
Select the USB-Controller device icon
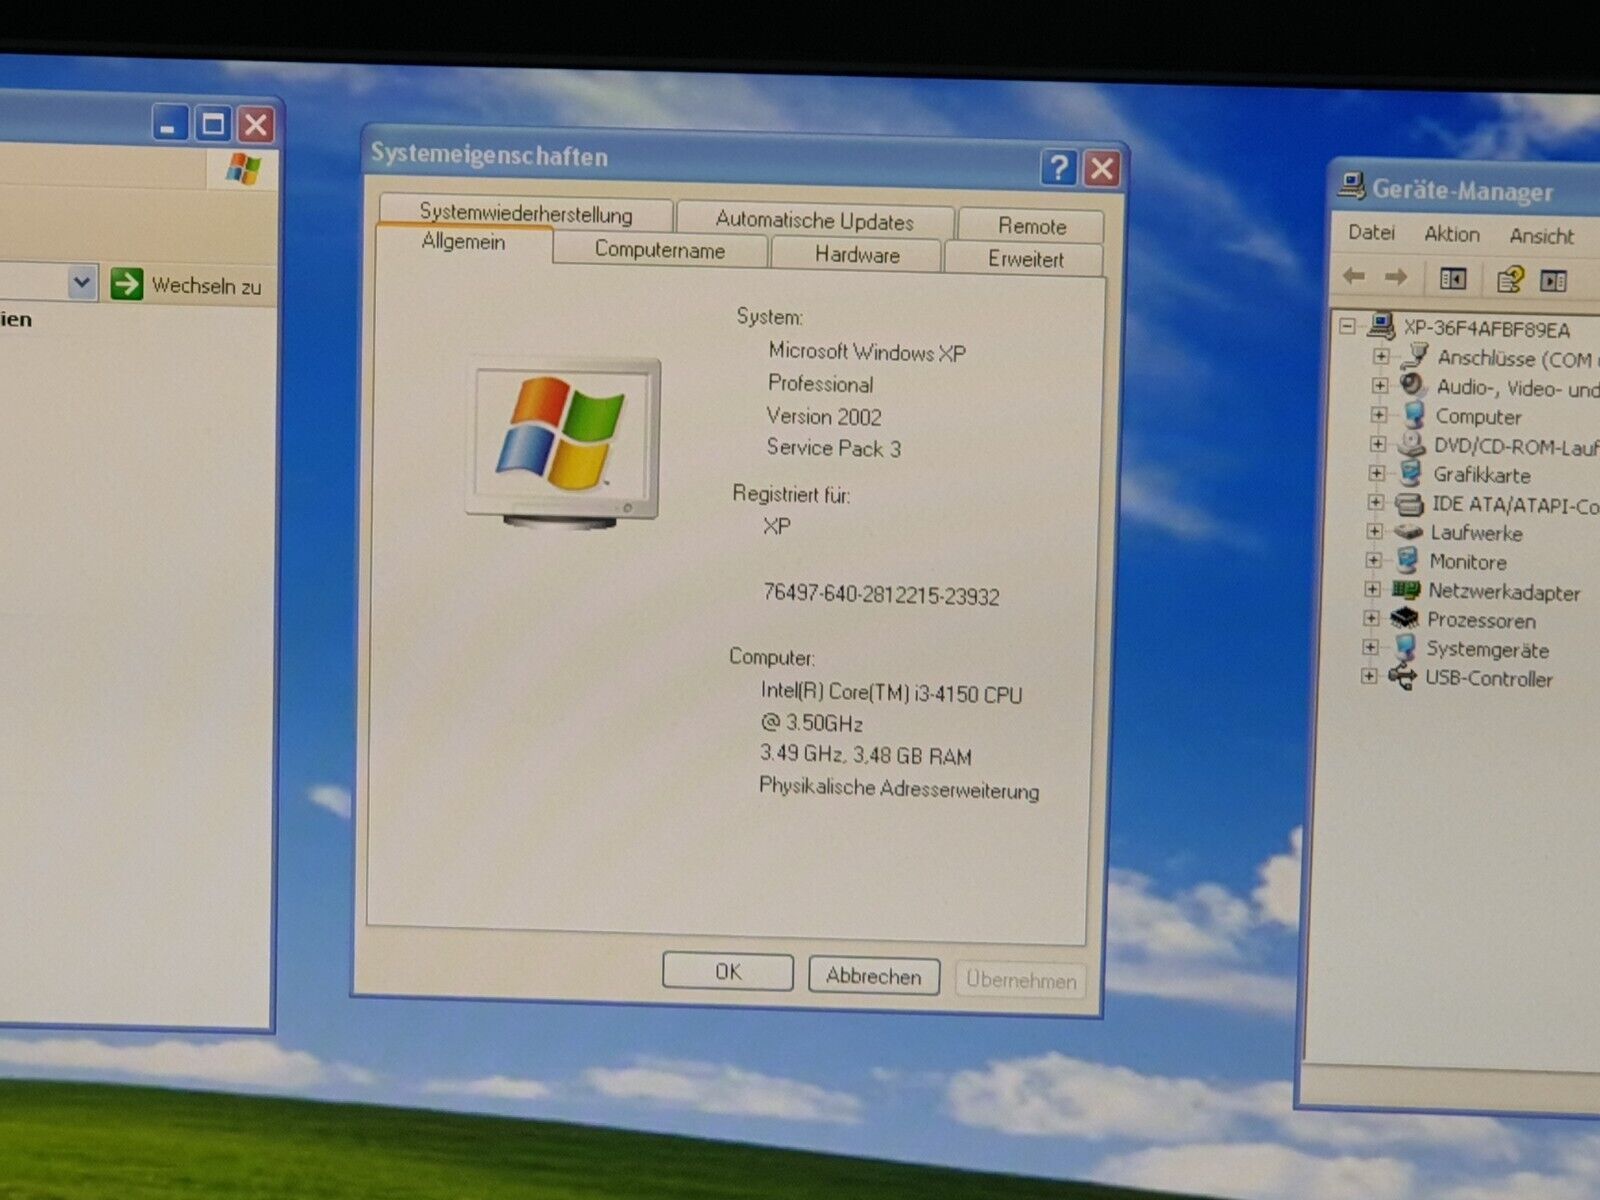coord(1403,677)
